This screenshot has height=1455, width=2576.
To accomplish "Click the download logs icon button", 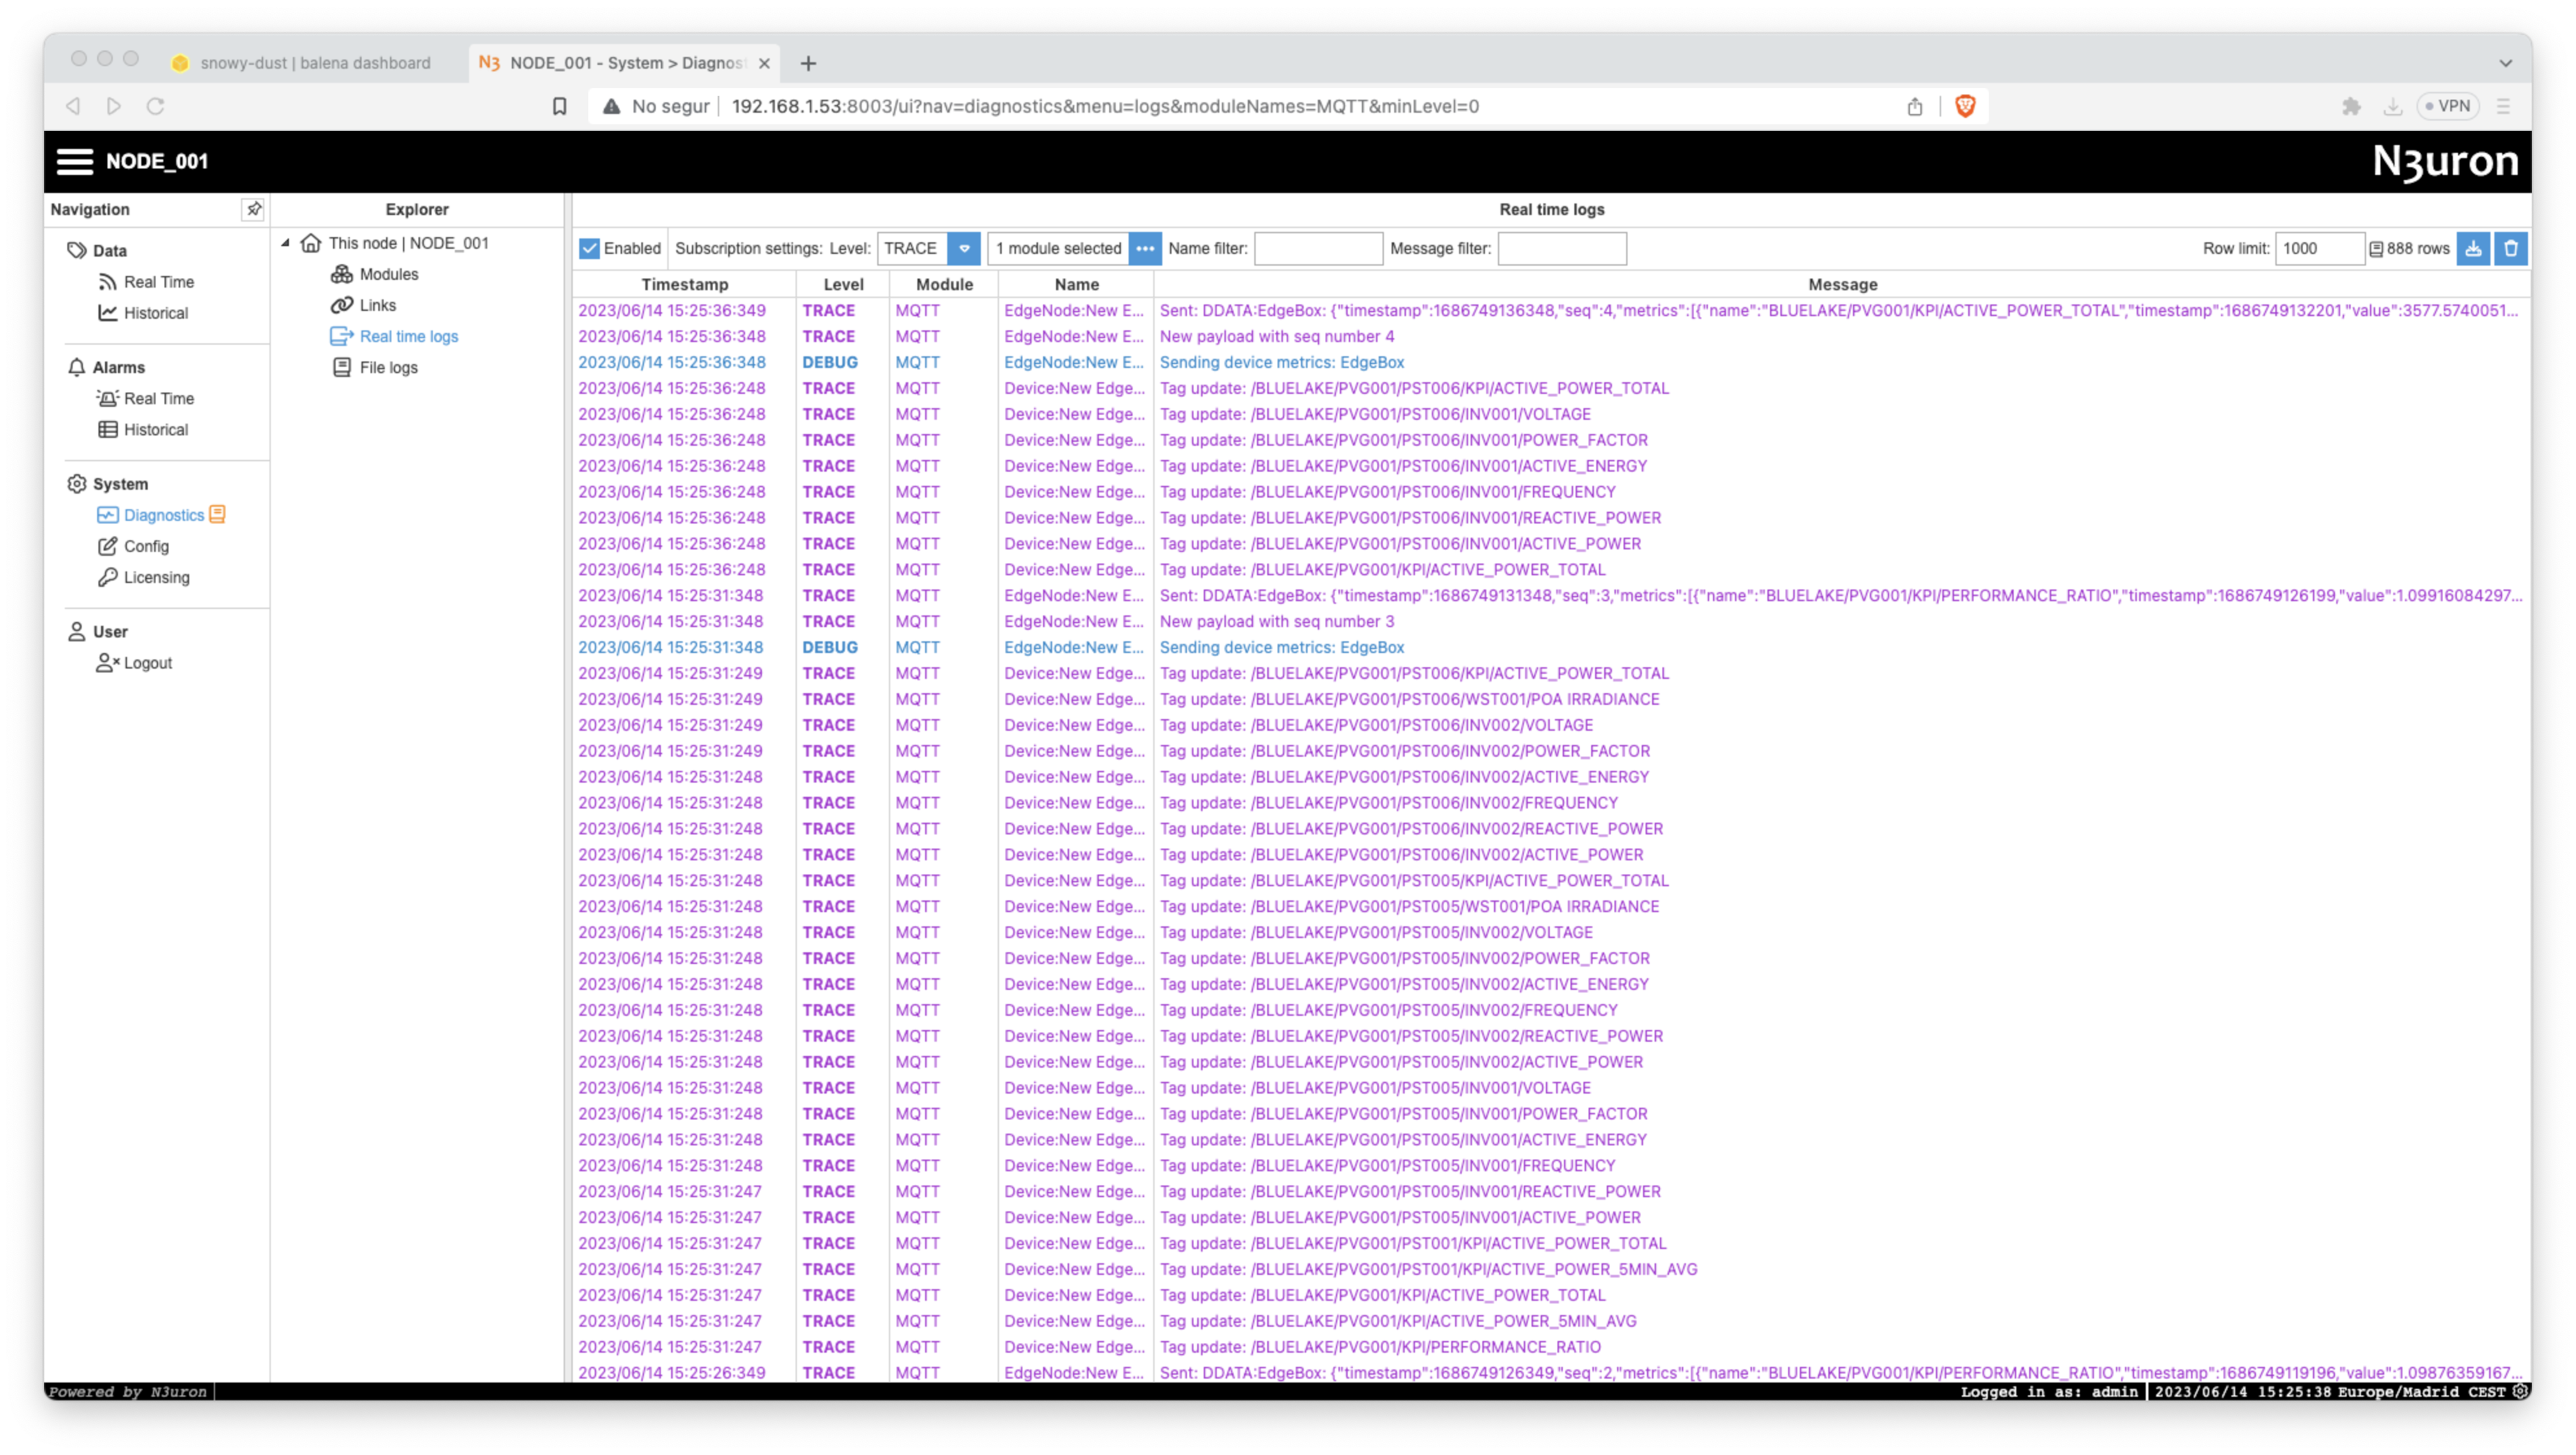I will [2473, 249].
